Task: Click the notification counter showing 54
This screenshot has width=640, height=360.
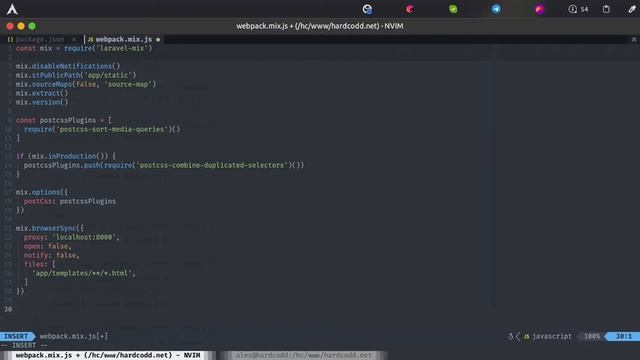Action: pyautogui.click(x=578, y=9)
